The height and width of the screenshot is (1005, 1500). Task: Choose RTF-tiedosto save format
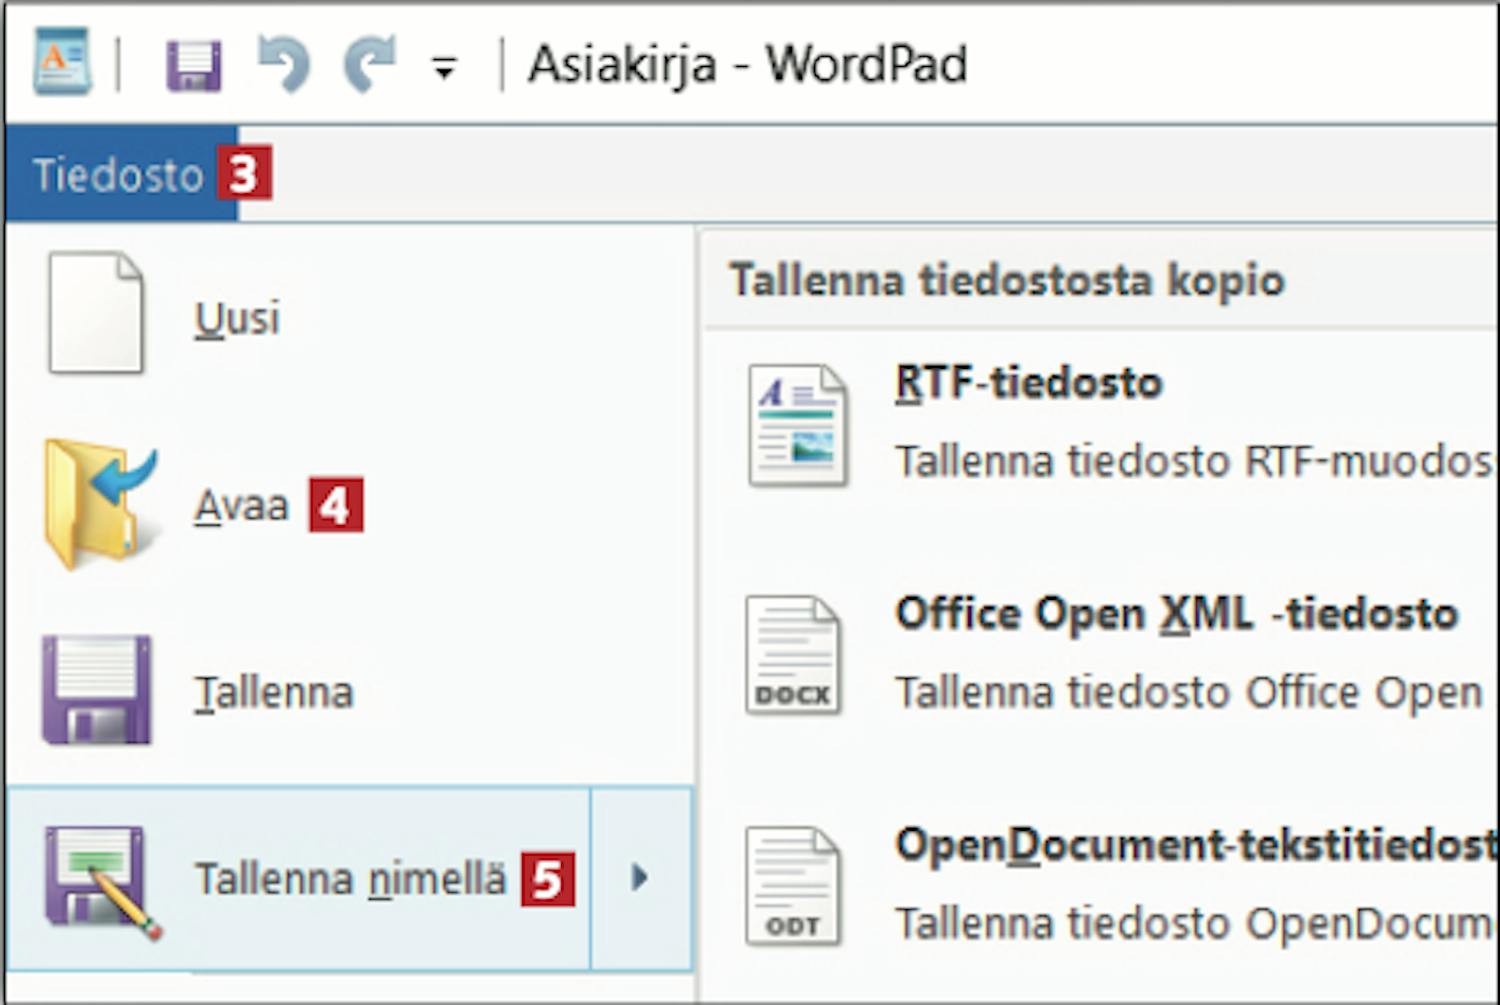pyautogui.click(x=1028, y=383)
